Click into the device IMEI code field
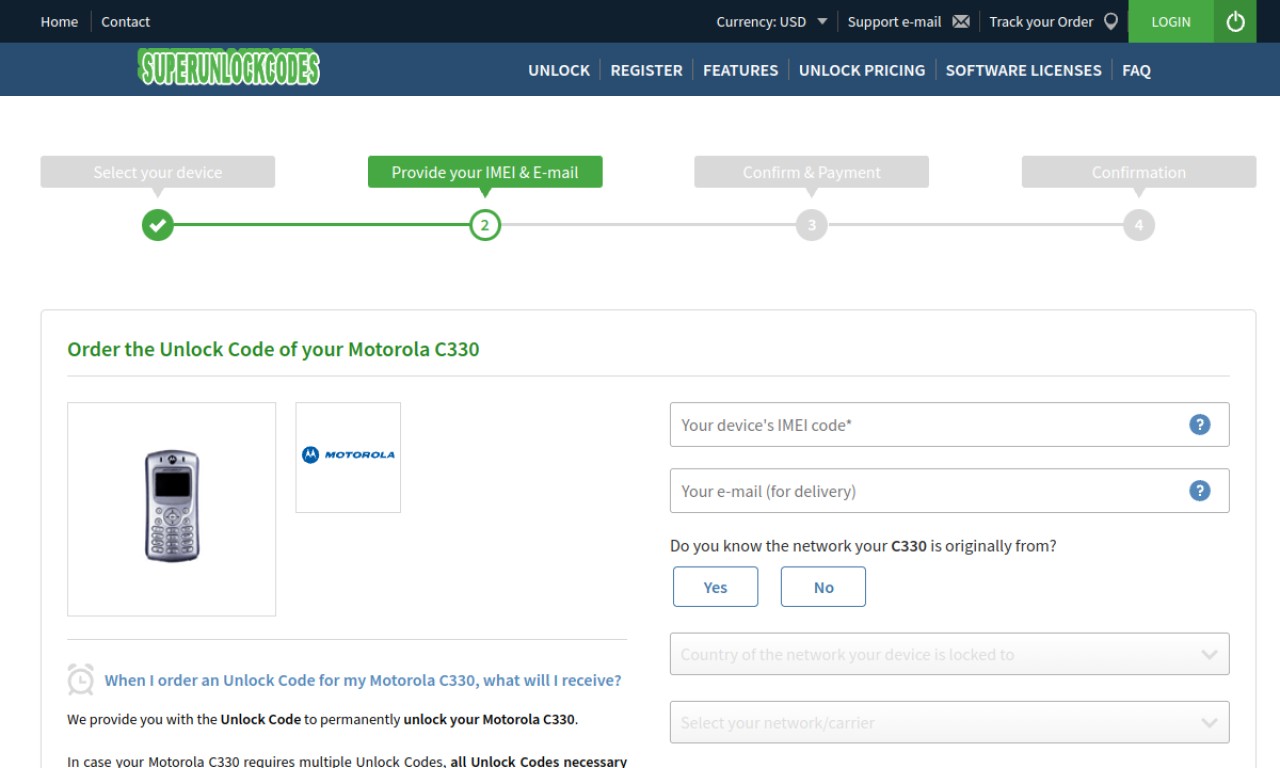The width and height of the screenshot is (1280, 768). click(949, 424)
